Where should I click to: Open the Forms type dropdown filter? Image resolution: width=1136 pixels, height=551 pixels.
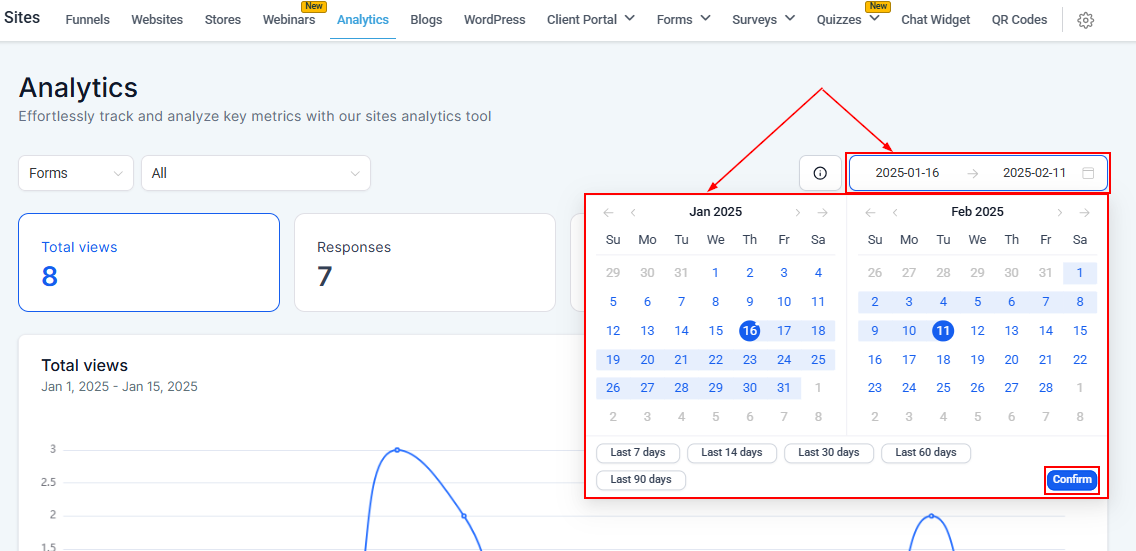[x=76, y=173]
